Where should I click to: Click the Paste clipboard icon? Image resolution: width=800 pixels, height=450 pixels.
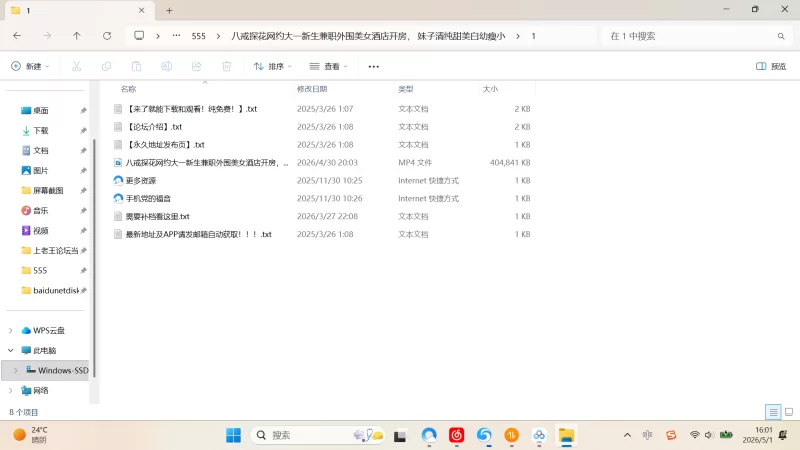(x=136, y=66)
